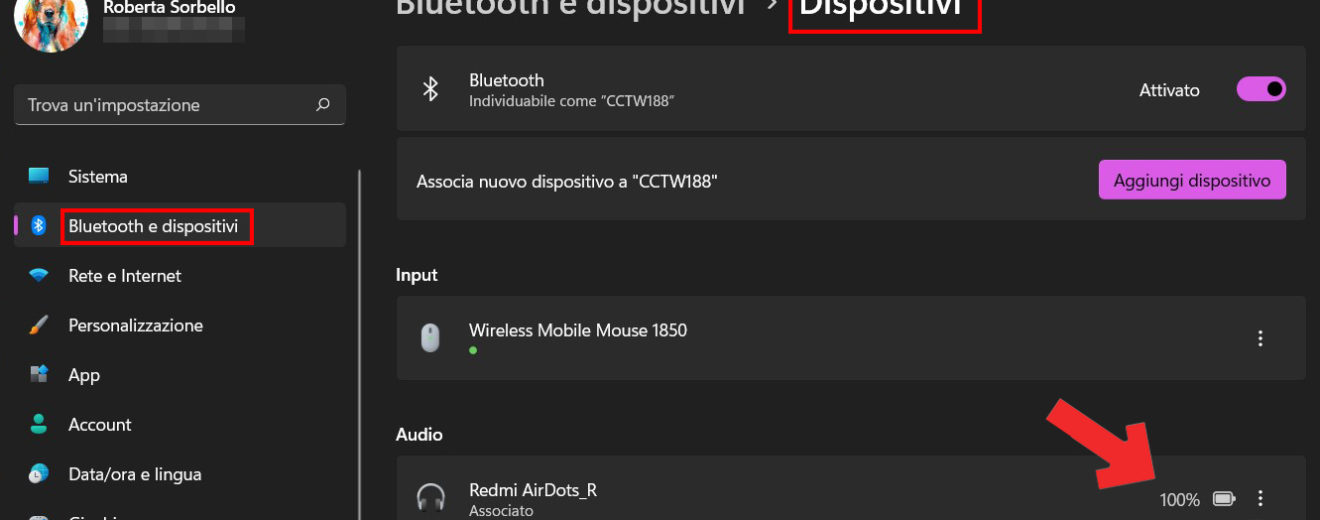
Task: Click the search magnifier icon
Action: [323, 105]
